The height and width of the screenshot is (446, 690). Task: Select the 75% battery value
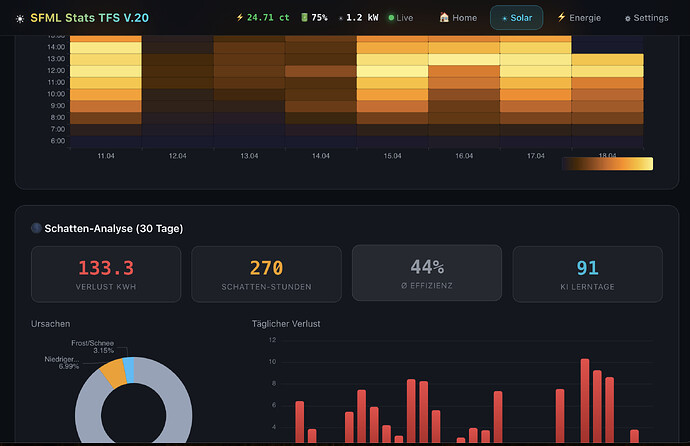coord(319,18)
